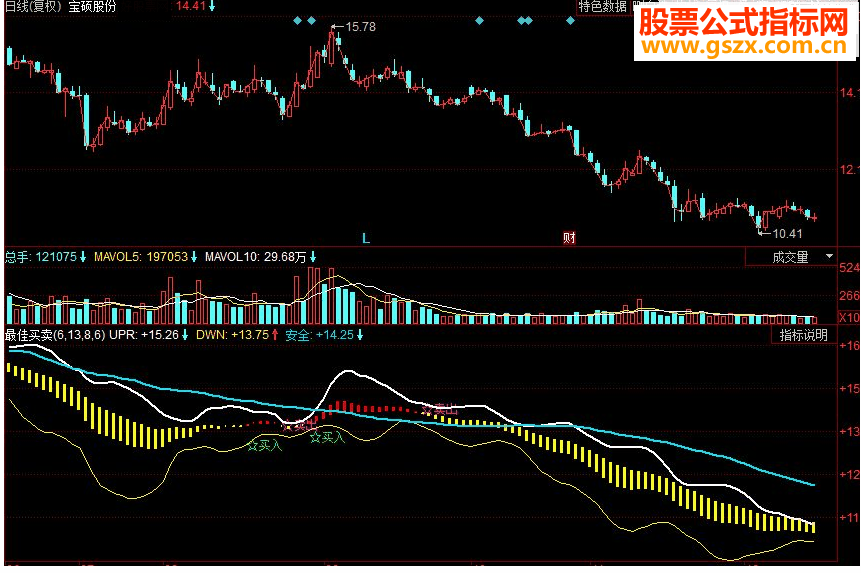Click the 指标说明 button
Viewport: 861px width, 573px height.
tap(803, 335)
